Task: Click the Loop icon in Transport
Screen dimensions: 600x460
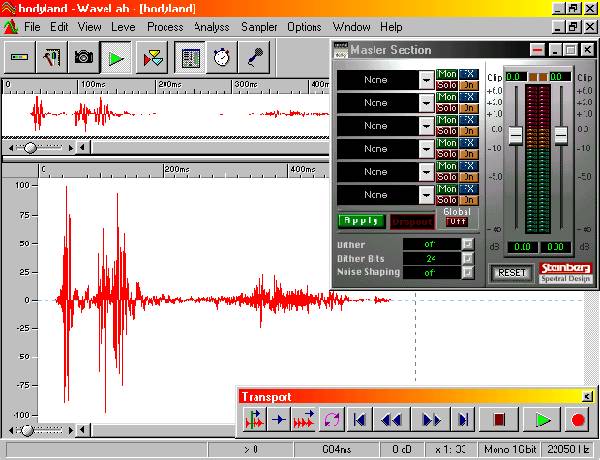Action: pos(331,420)
